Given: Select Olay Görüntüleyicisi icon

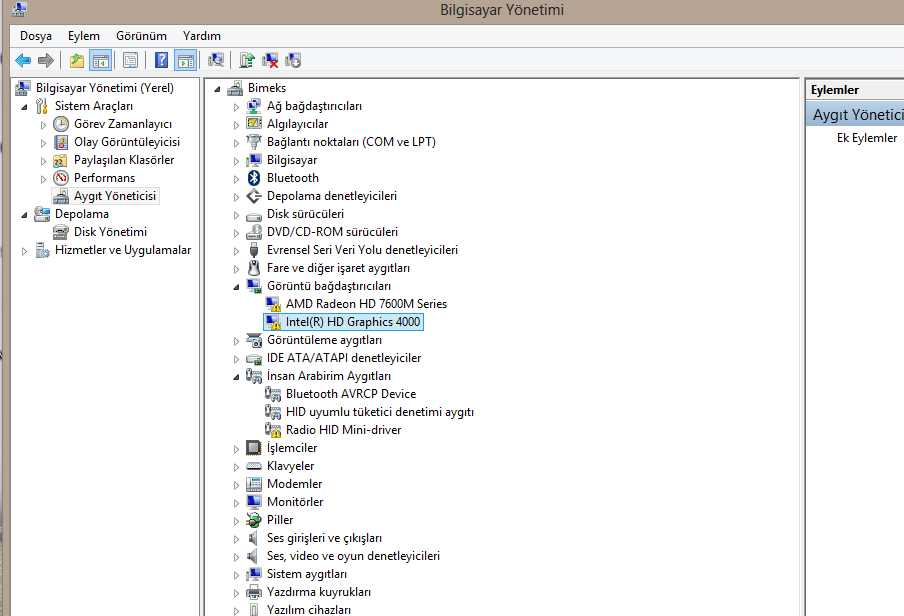Looking at the screenshot, I should [61, 142].
